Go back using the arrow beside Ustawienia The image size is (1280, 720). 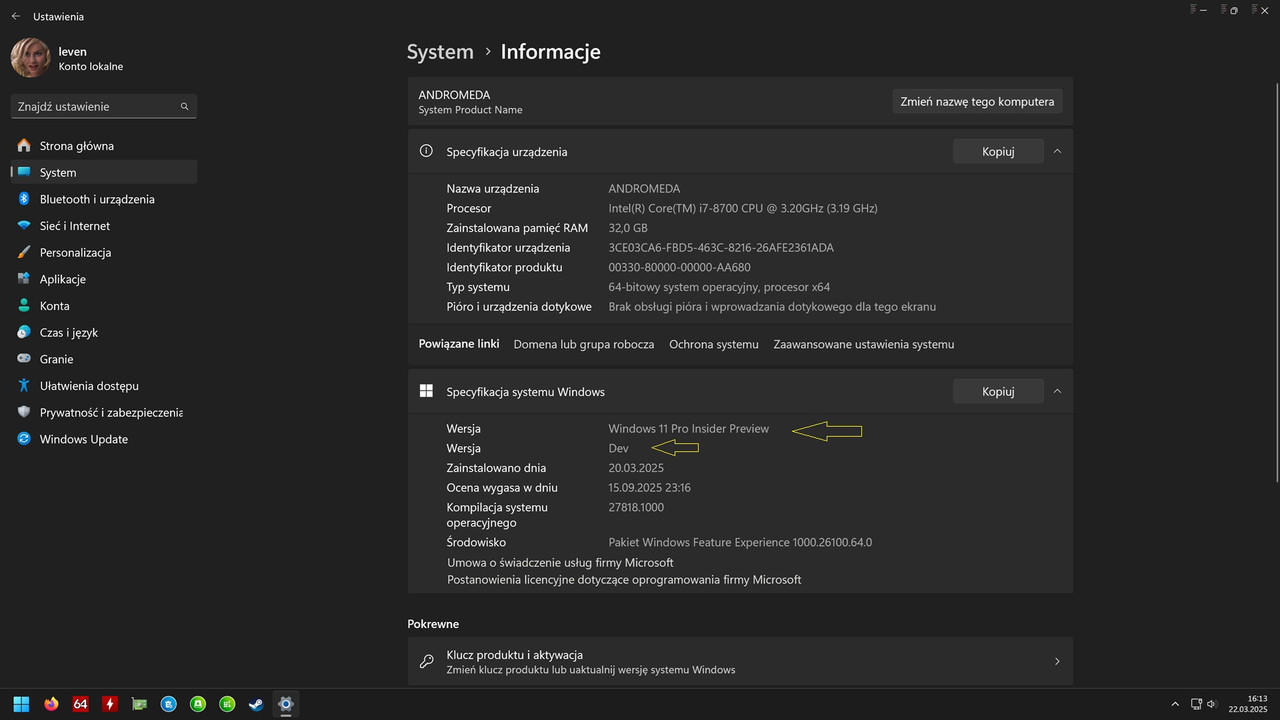coord(15,16)
